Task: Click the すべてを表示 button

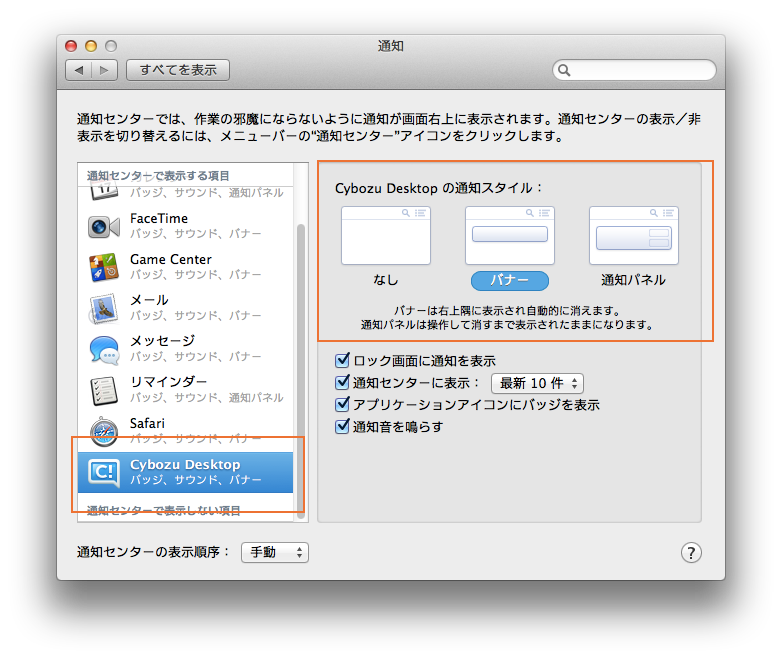Action: tap(178, 70)
